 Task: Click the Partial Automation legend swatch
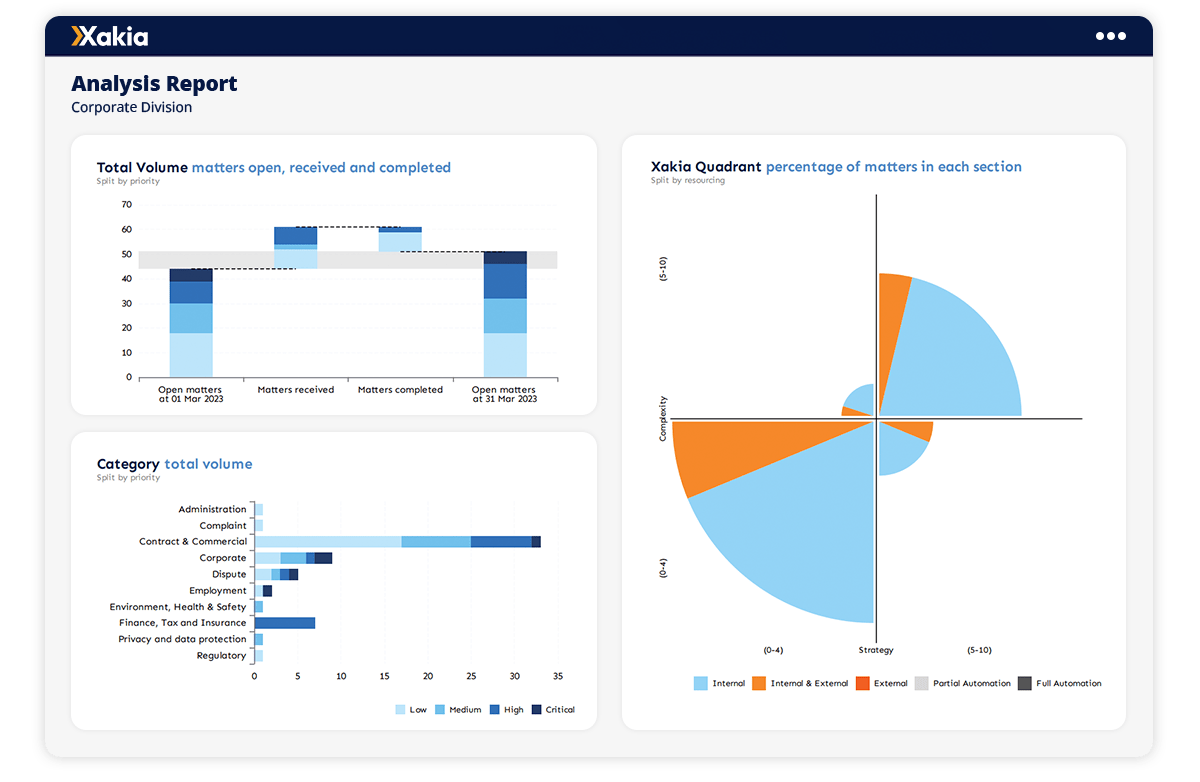(x=922, y=684)
